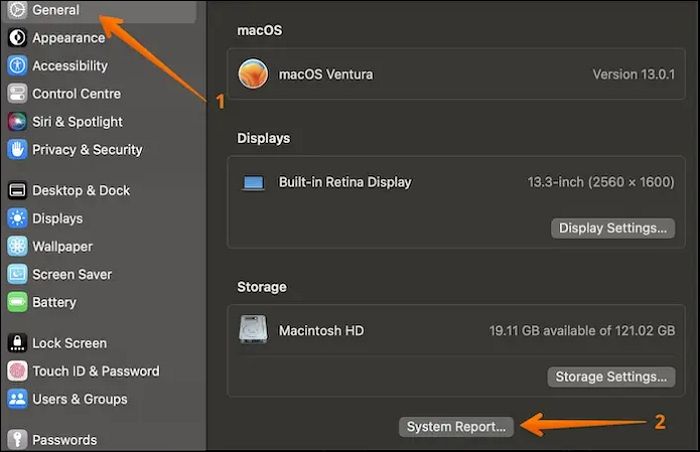Click the System Report button
The width and height of the screenshot is (700, 452).
[456, 426]
